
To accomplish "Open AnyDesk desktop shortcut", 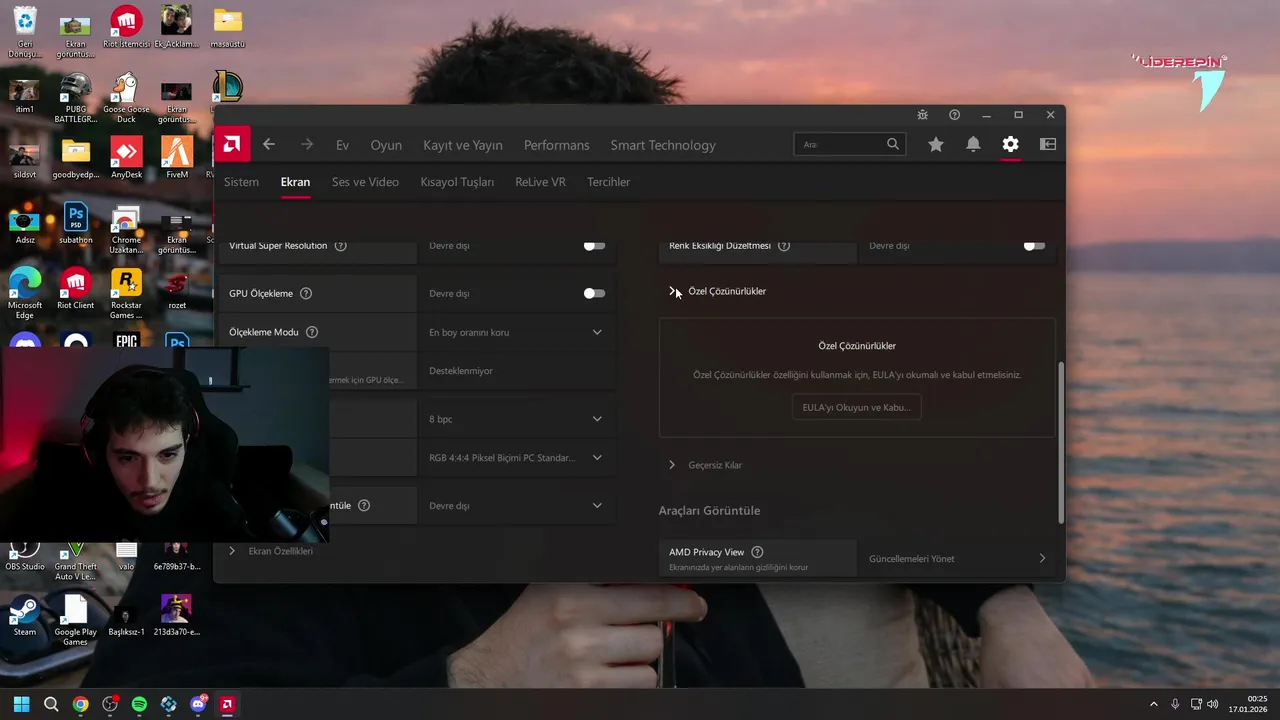I will (x=126, y=157).
